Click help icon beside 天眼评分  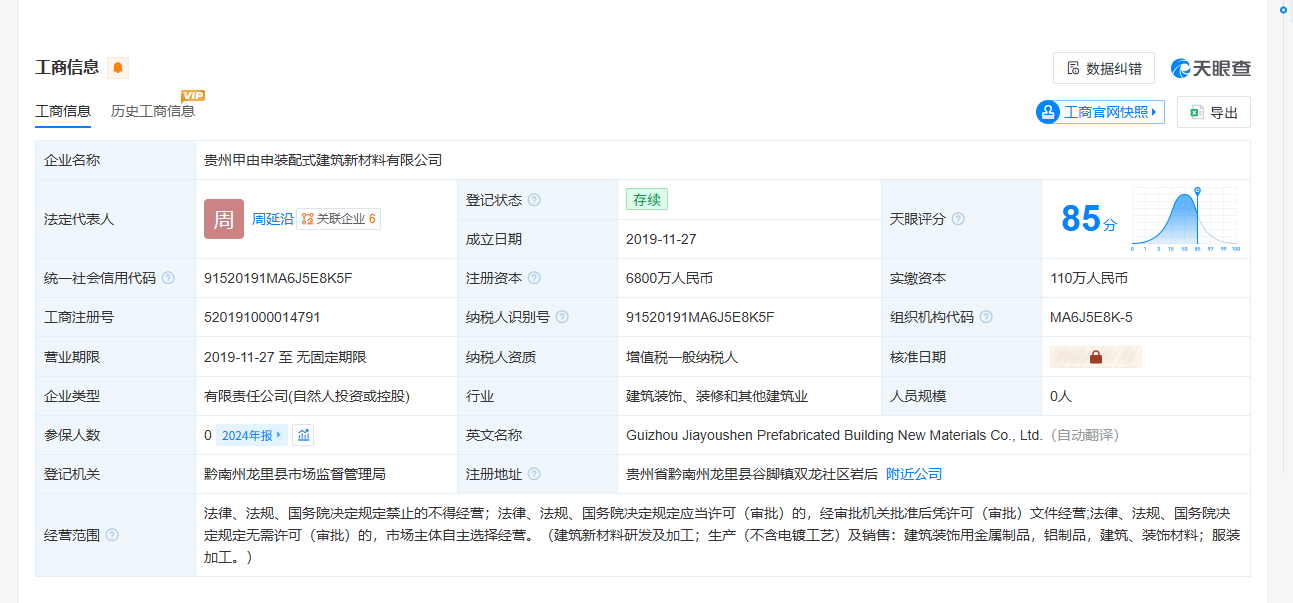958,219
